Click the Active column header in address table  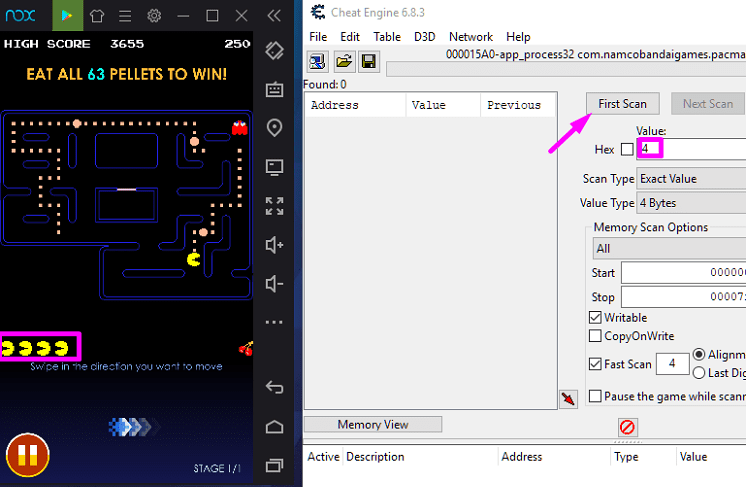323,457
